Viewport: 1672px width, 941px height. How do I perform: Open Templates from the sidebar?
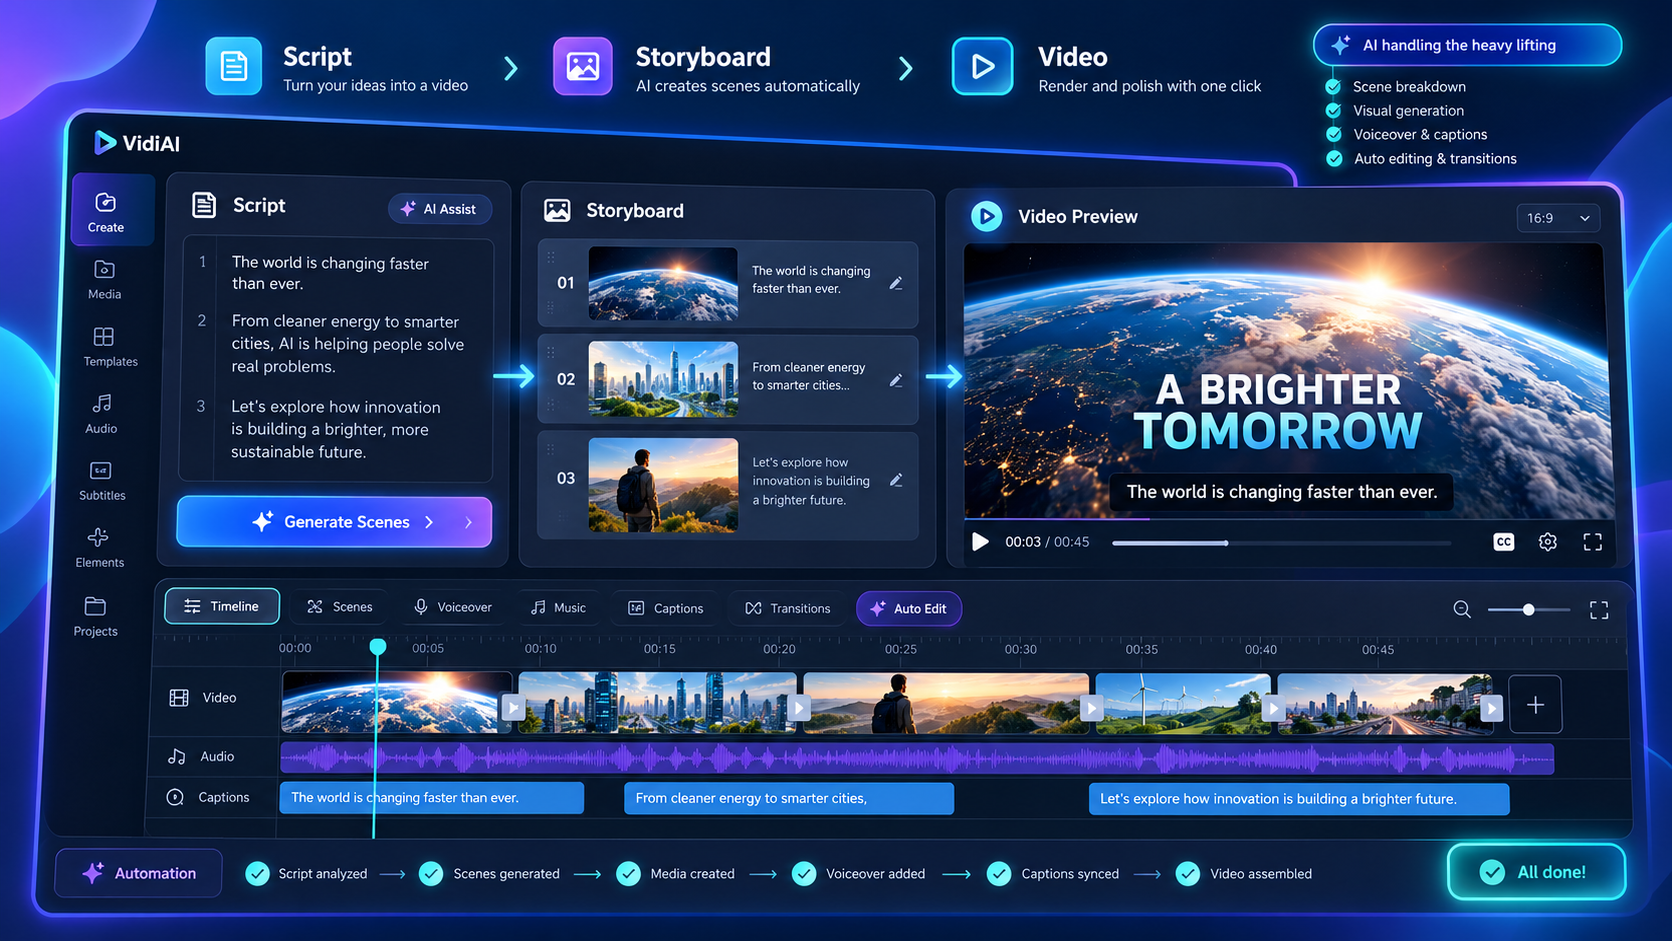(110, 347)
